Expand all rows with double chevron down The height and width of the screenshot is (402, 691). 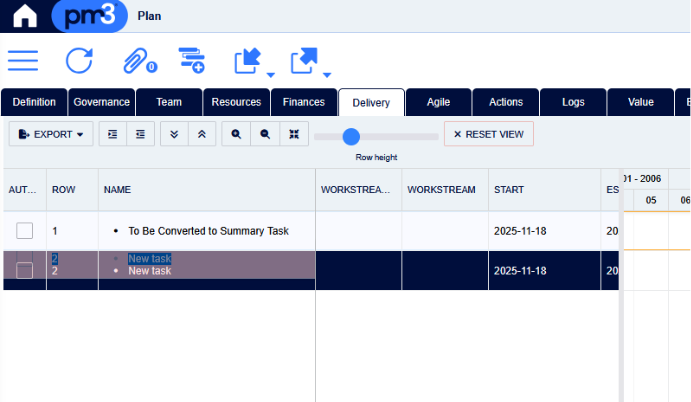pos(174,134)
